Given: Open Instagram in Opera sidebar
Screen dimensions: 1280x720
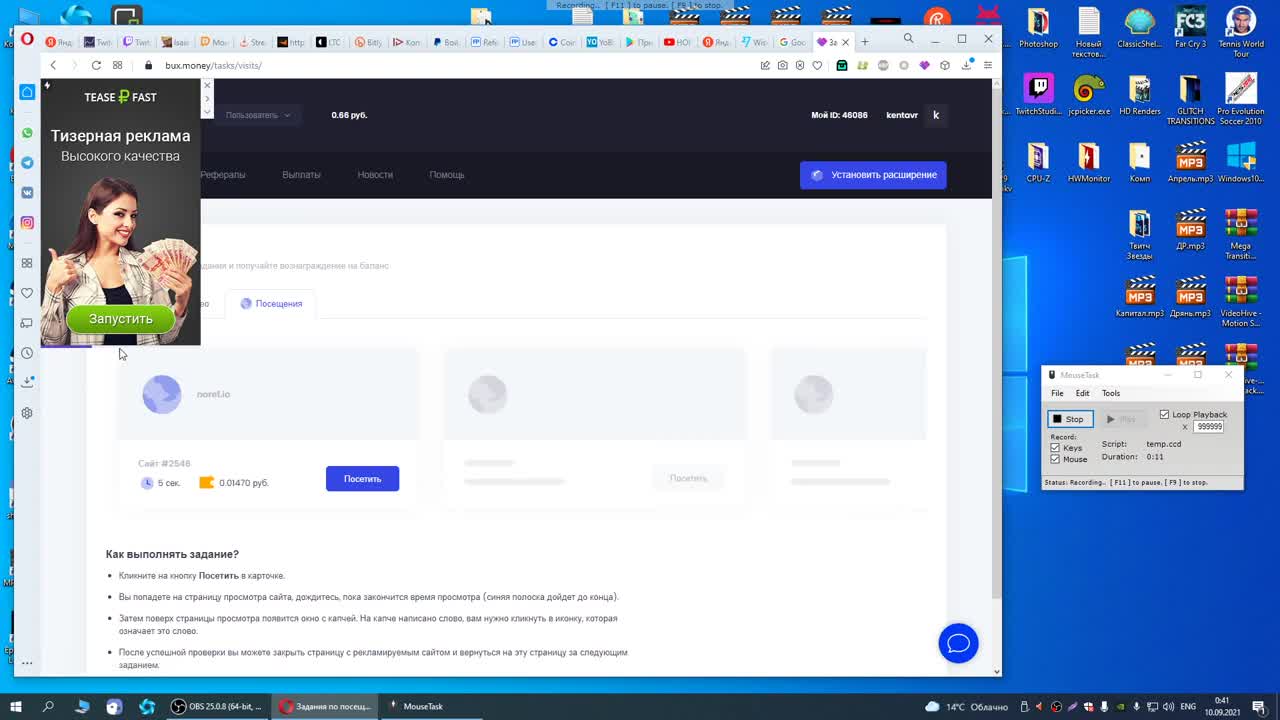Looking at the screenshot, I should [x=27, y=222].
